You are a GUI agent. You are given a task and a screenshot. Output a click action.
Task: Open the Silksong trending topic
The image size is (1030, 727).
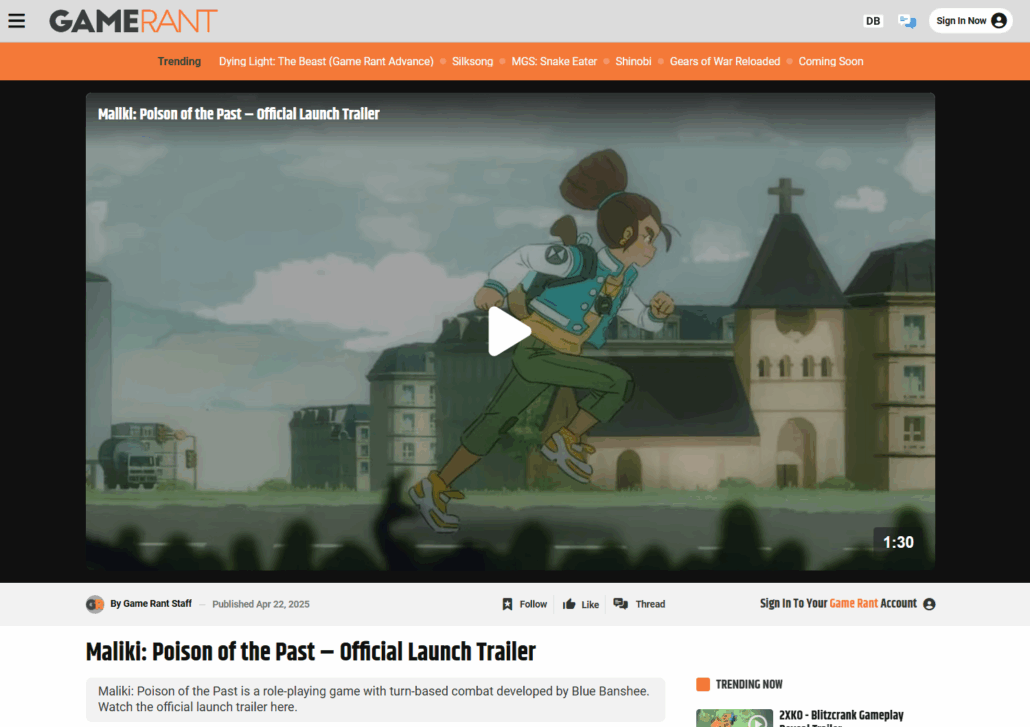coord(472,61)
